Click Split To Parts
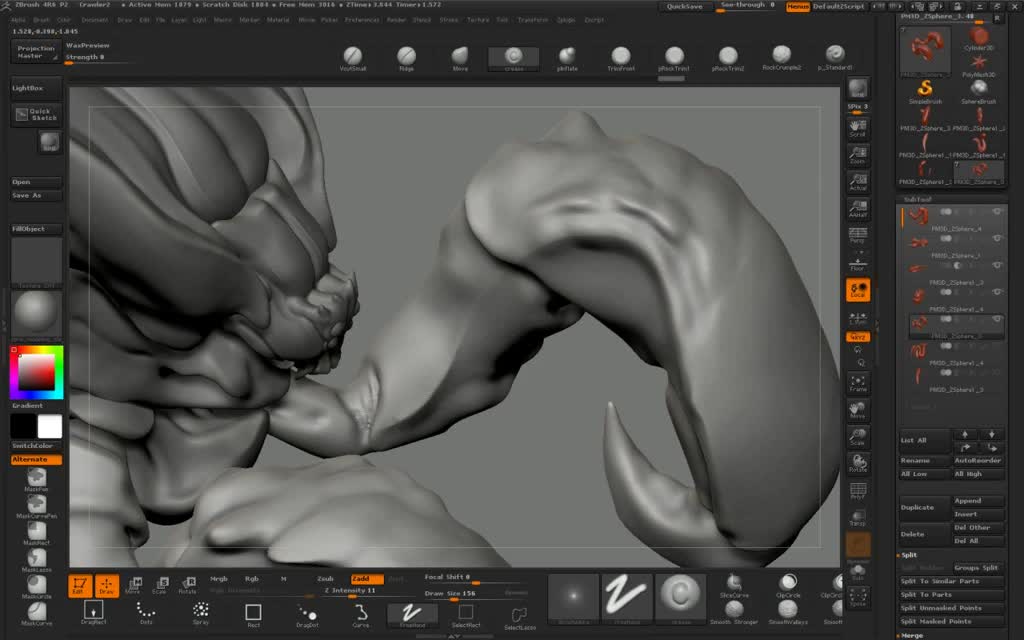1024x640 pixels. (x=951, y=595)
